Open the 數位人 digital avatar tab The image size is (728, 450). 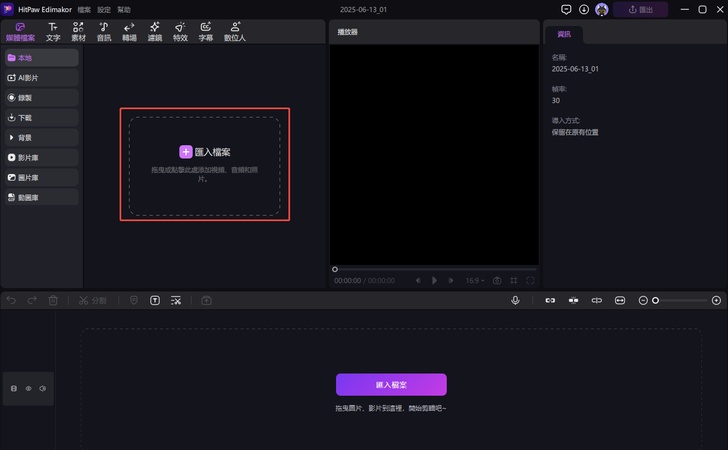click(x=235, y=32)
